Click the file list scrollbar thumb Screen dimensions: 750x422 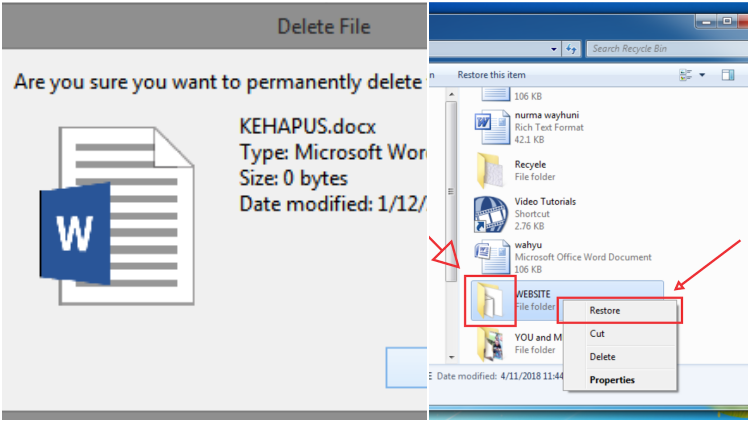coord(451,191)
